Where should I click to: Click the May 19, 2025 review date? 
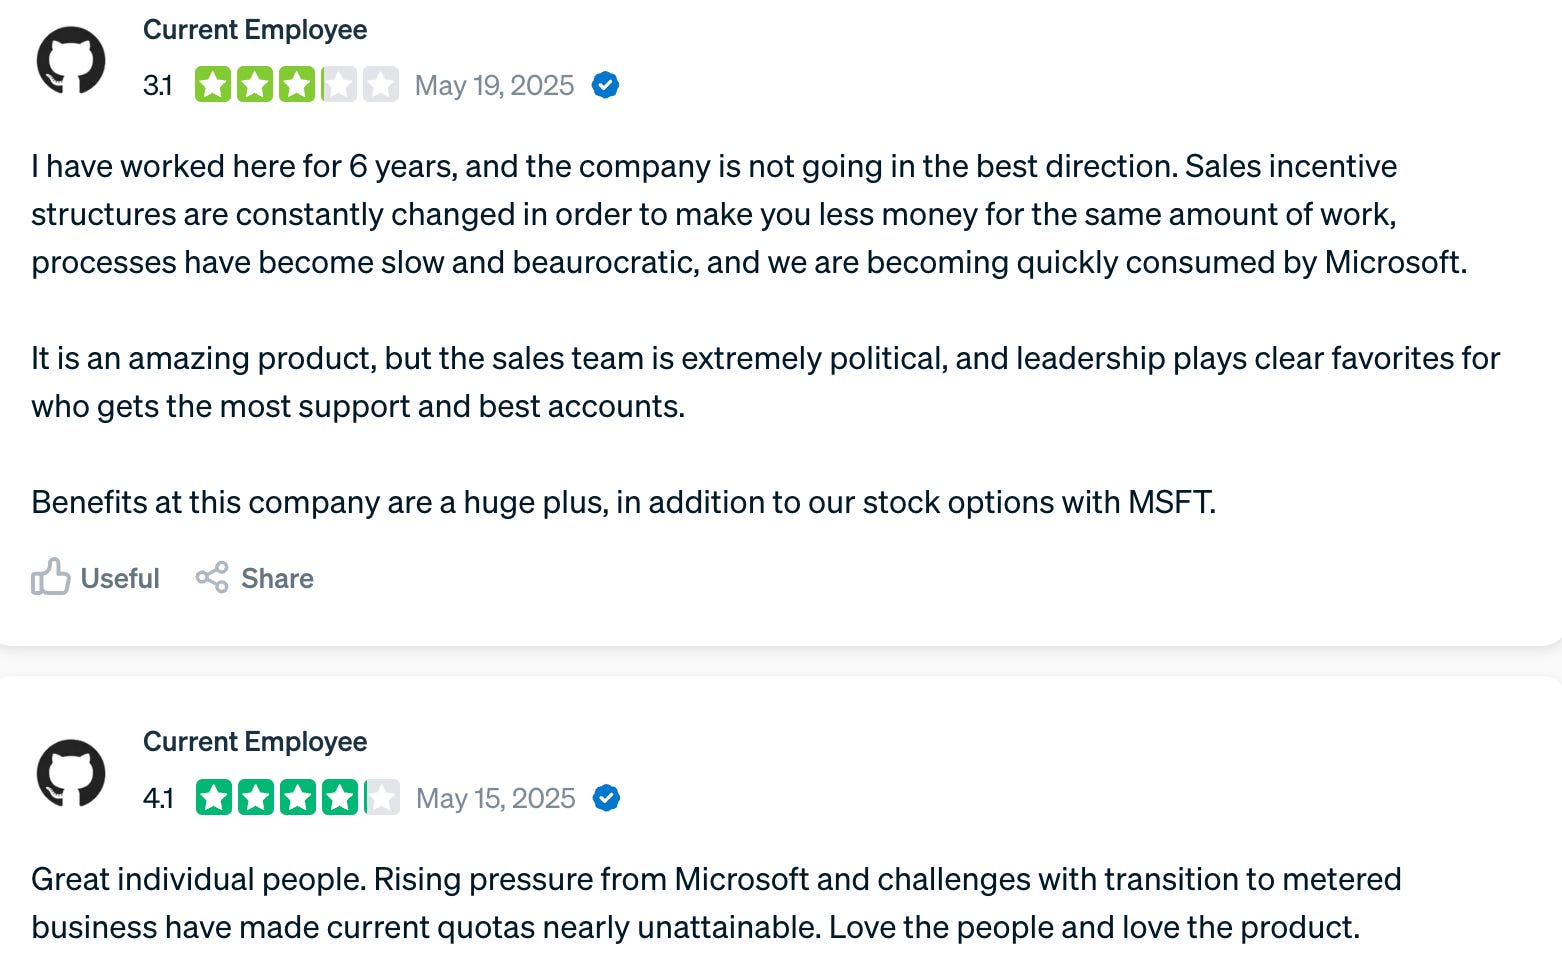pos(494,85)
